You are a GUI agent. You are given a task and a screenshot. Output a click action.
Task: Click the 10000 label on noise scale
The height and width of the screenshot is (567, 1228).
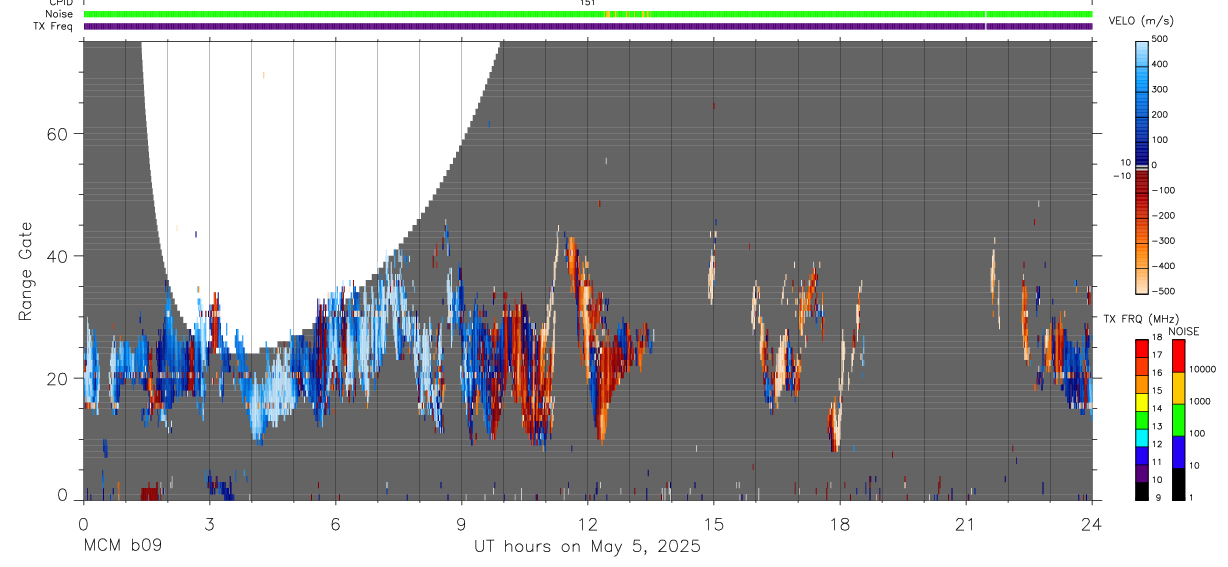(1203, 369)
